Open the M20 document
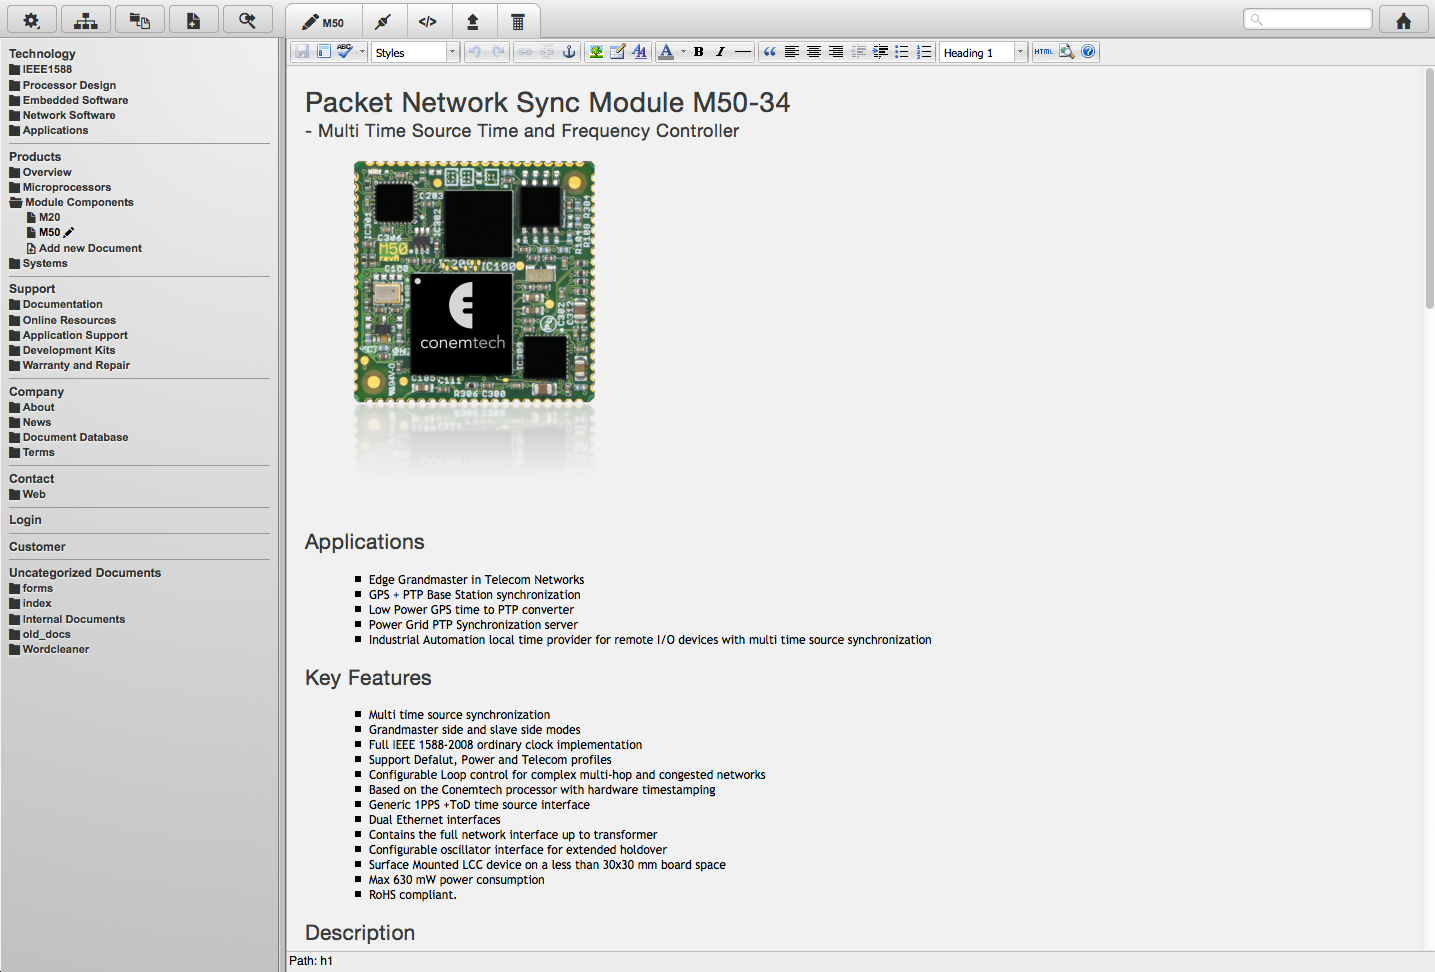The image size is (1435, 972). pyautogui.click(x=44, y=217)
